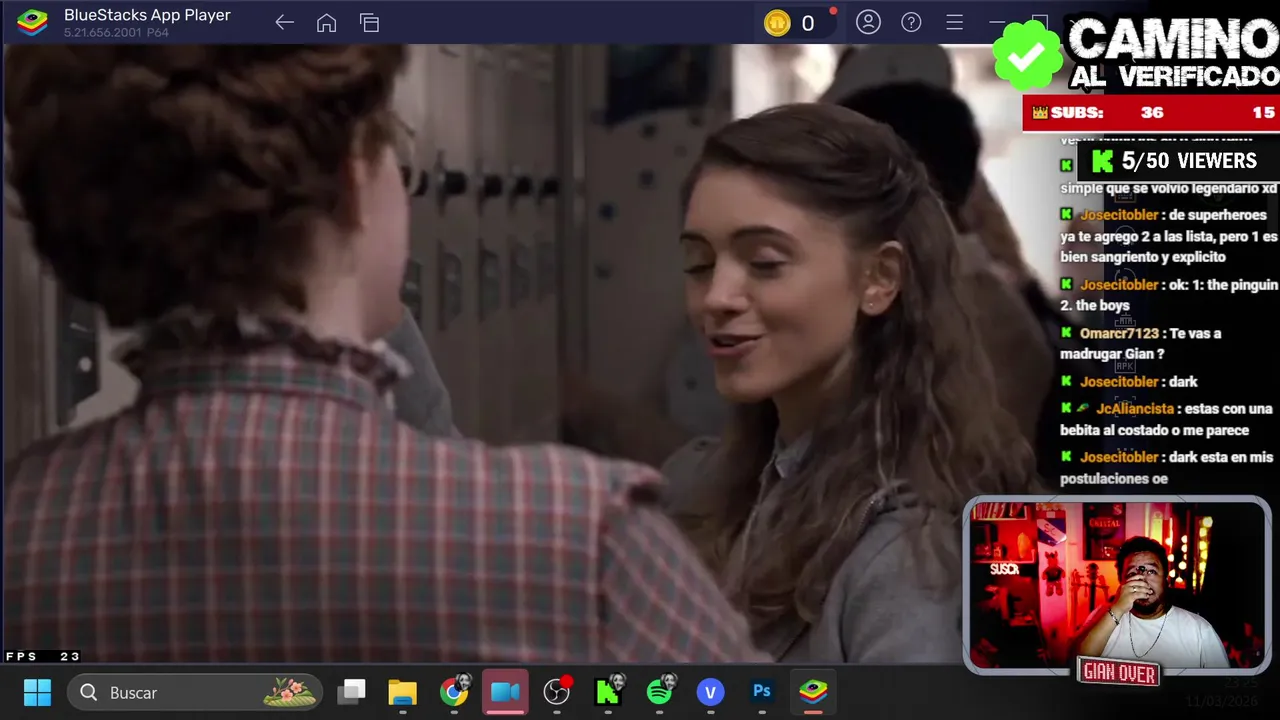The width and height of the screenshot is (1280, 720).
Task: Click username JcAliancista in chat
Action: pyautogui.click(x=1135, y=408)
